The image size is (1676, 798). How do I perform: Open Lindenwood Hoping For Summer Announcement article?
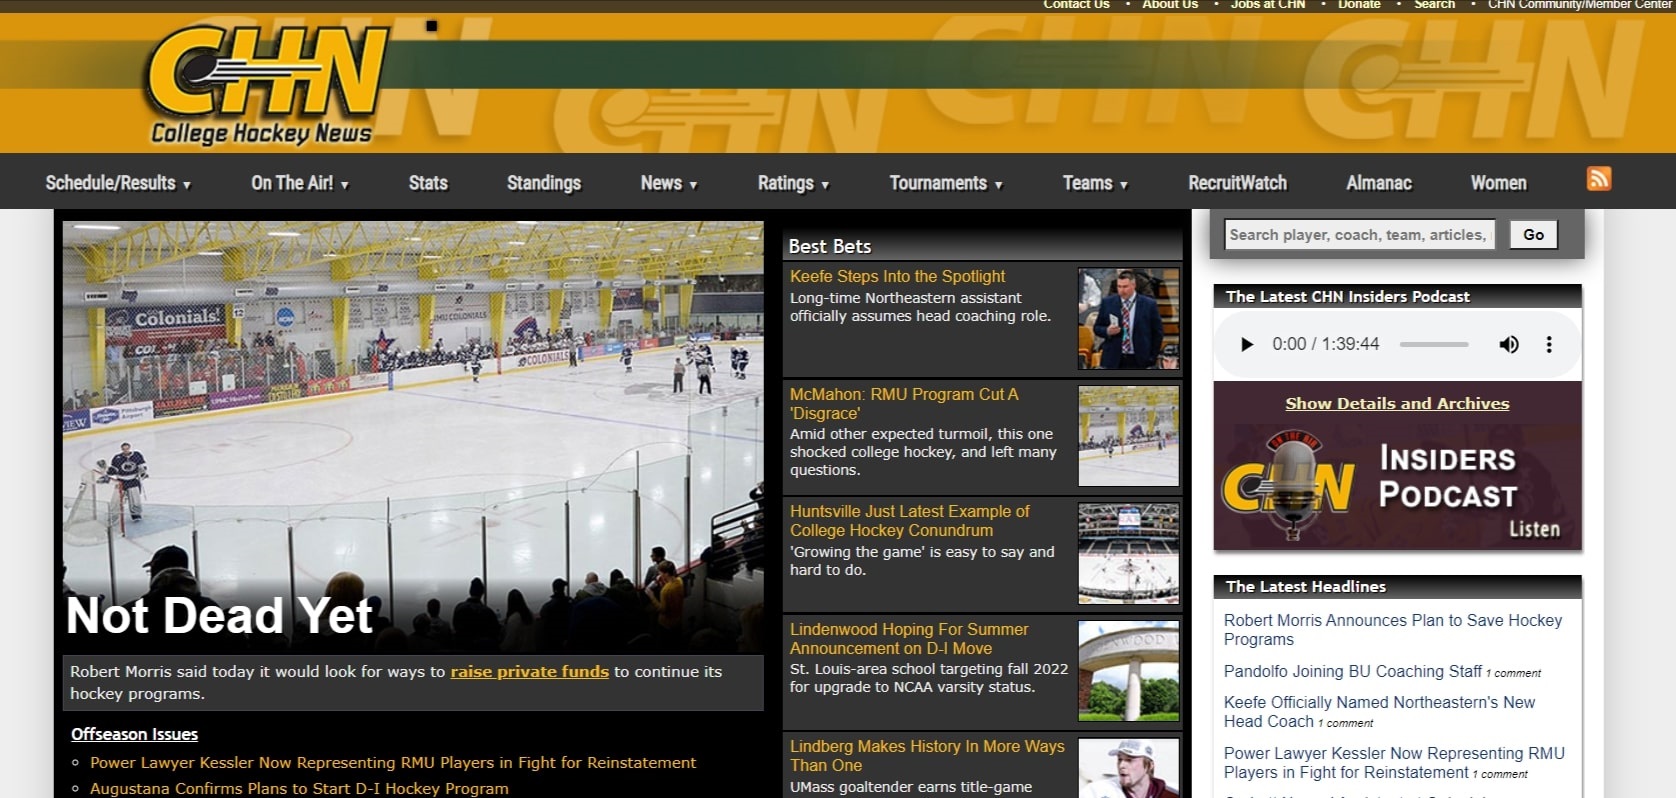tap(909, 639)
